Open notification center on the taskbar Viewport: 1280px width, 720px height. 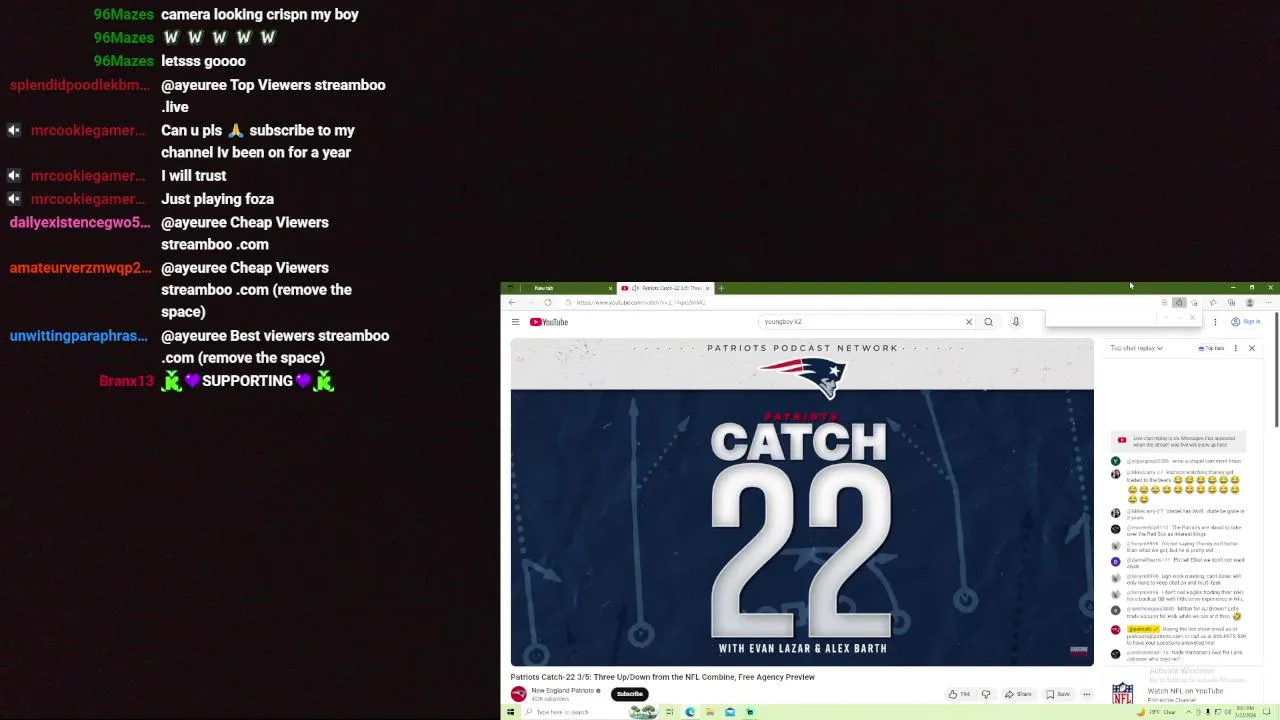1266,712
